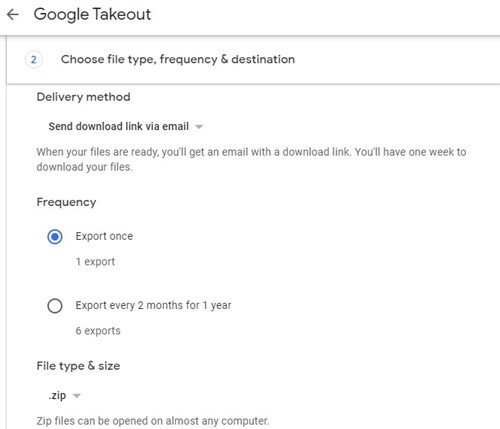This screenshot has width=500, height=429.
Task: Click the arrow next to .zip
Action: (x=77, y=396)
